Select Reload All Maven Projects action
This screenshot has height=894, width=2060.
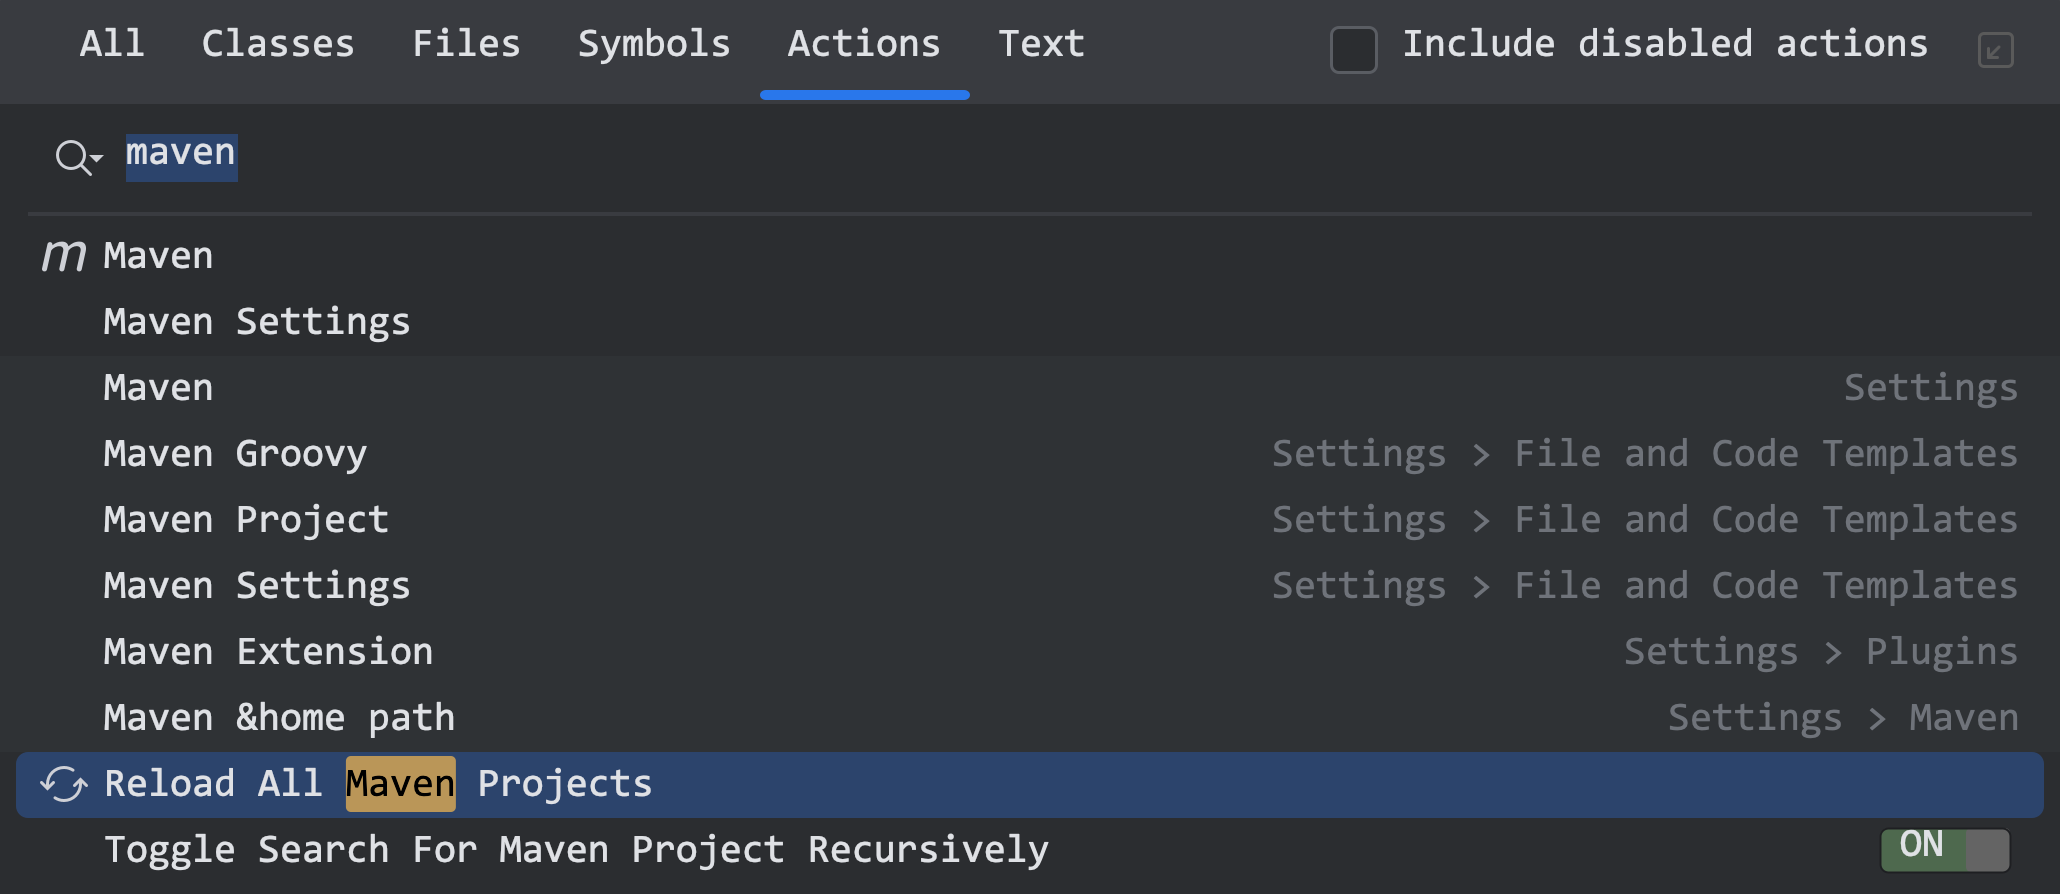pos(1030,784)
